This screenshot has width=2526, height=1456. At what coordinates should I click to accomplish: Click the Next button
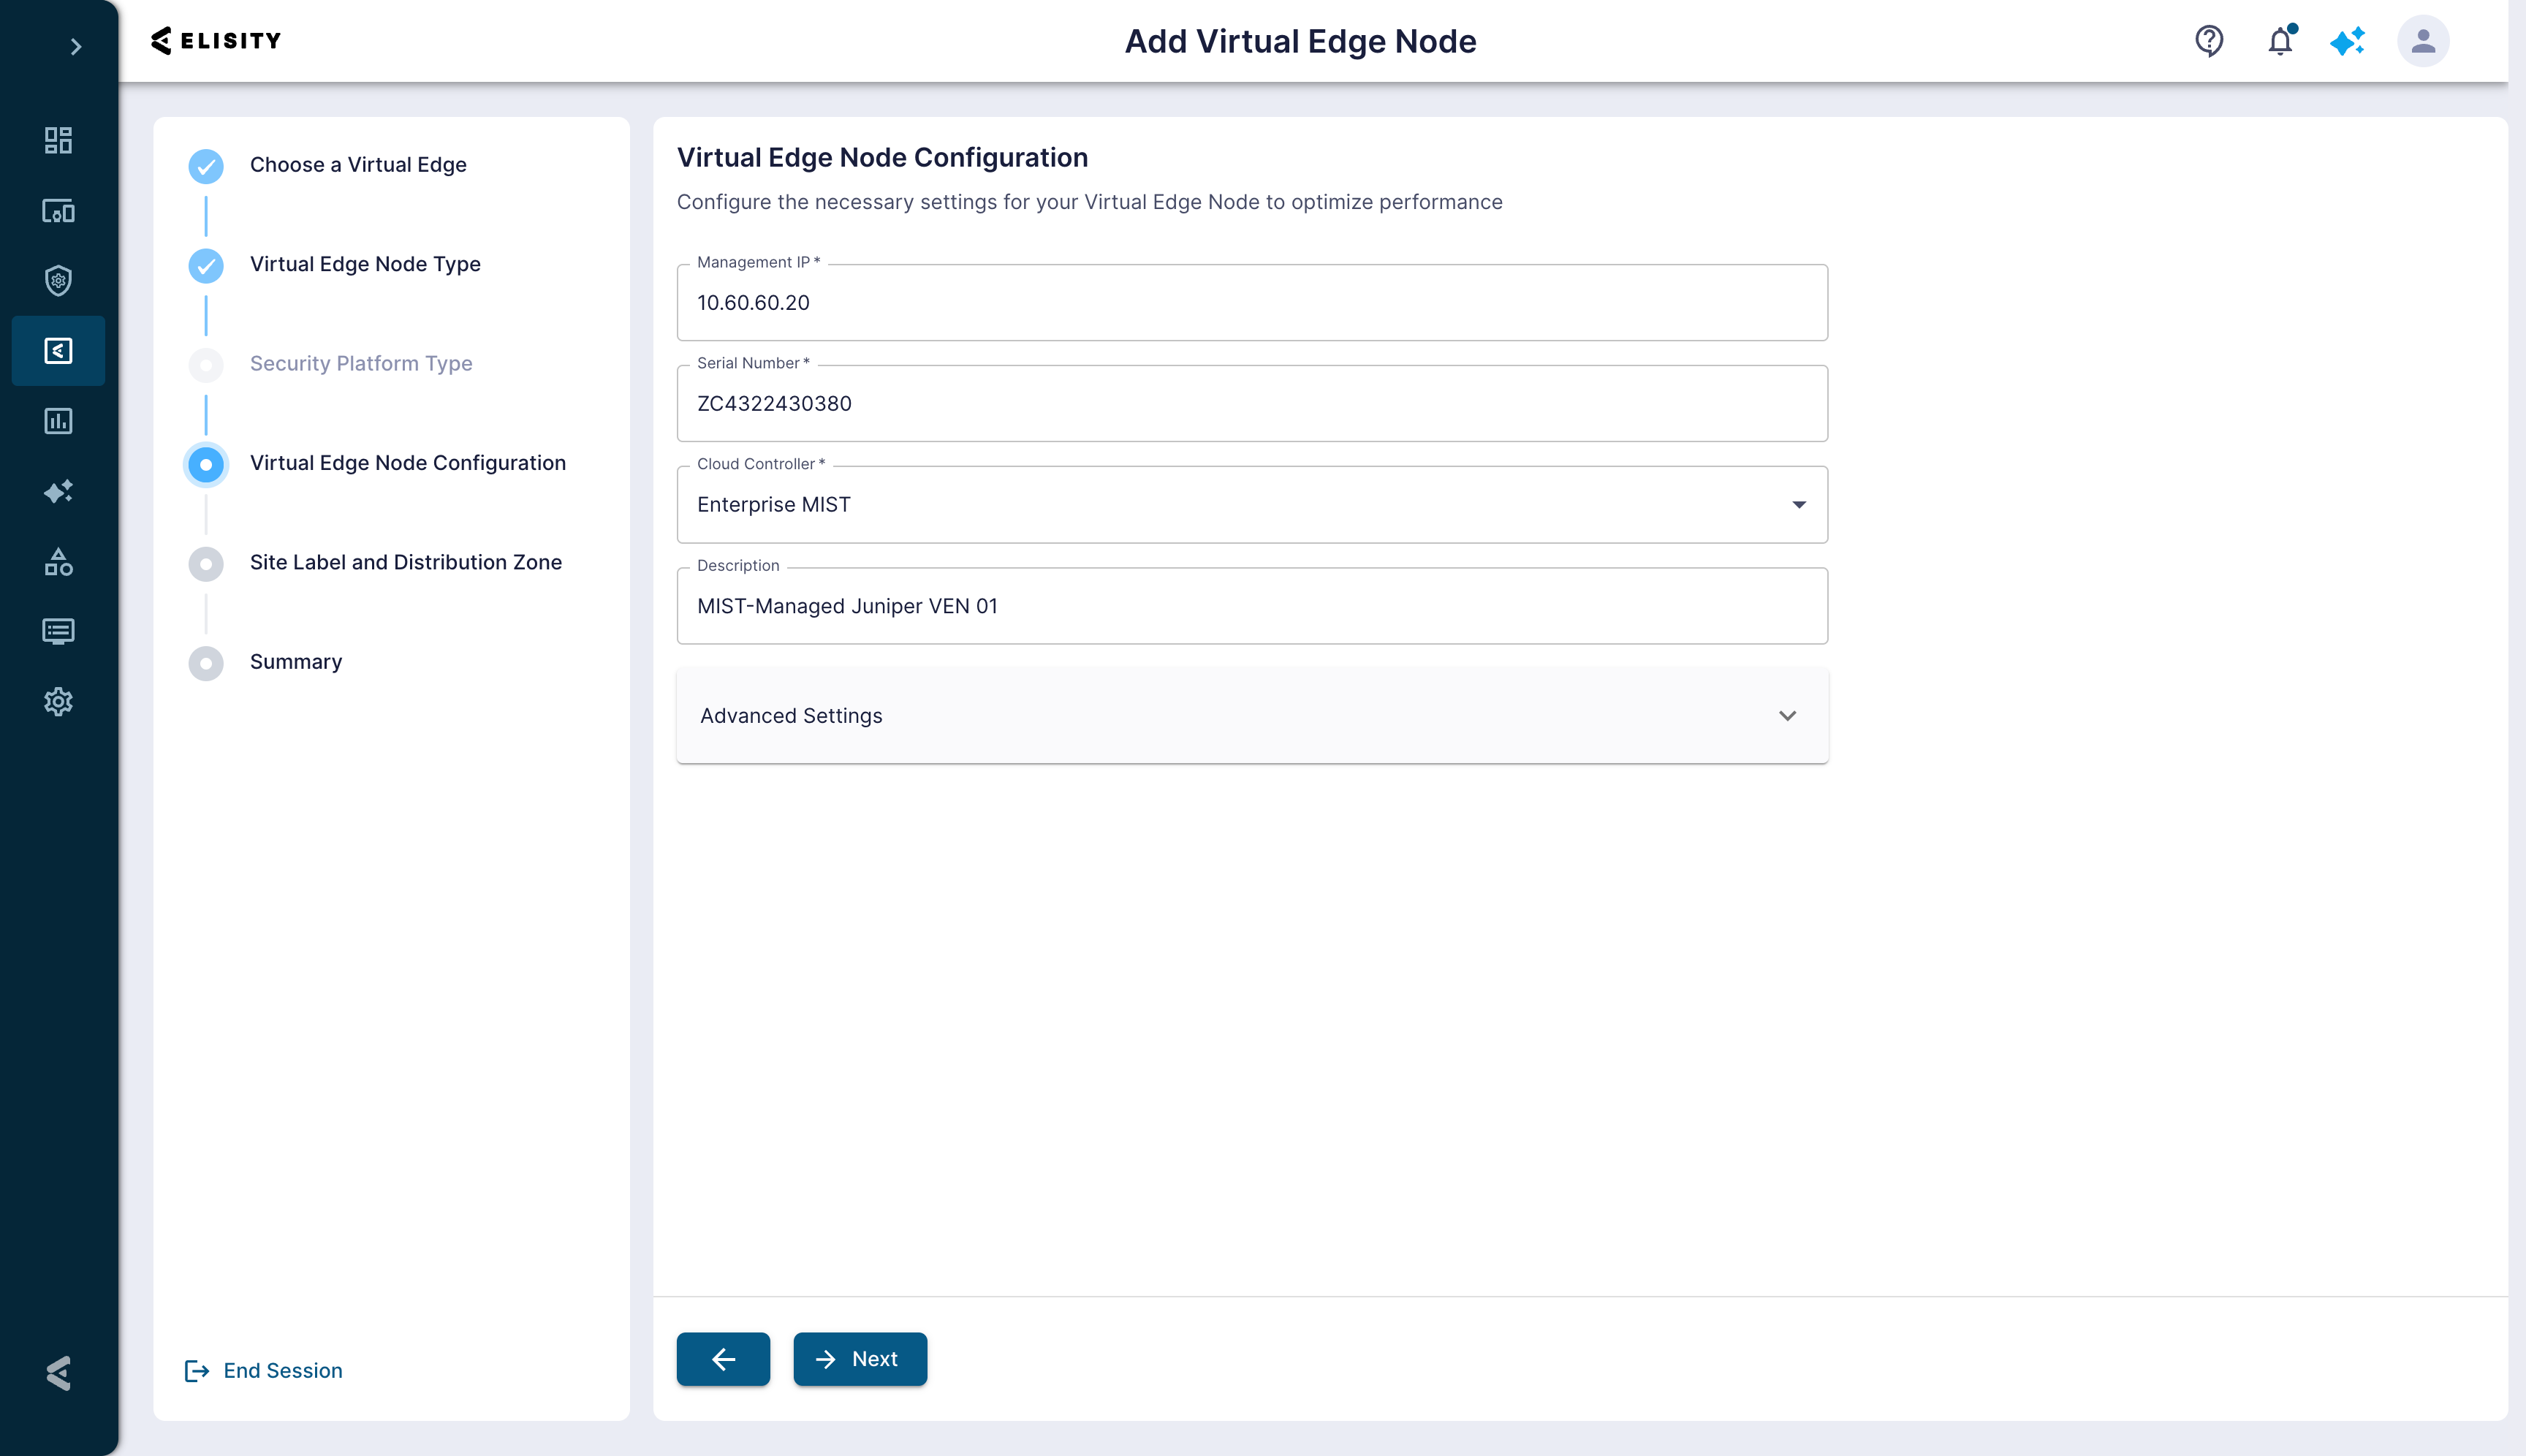point(860,1359)
